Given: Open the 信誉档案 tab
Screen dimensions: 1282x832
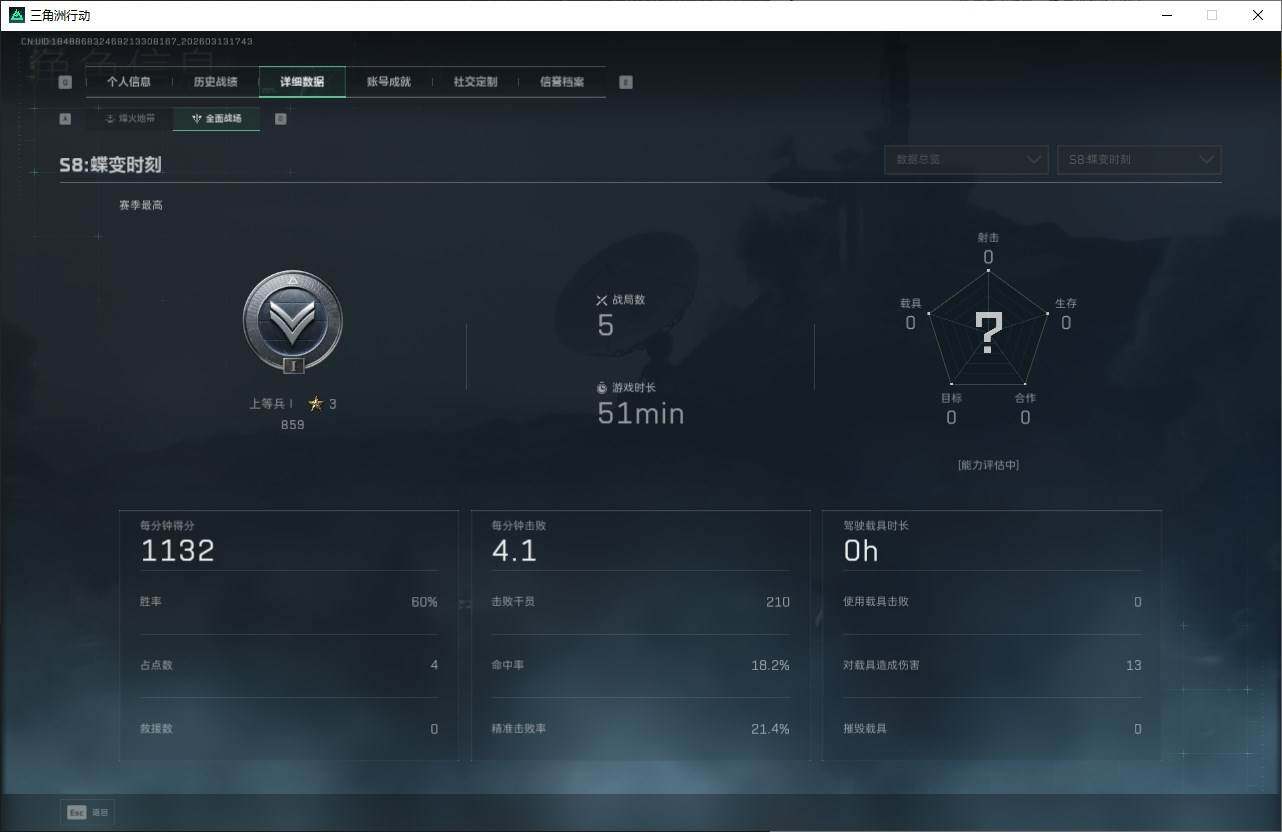Looking at the screenshot, I should pyautogui.click(x=562, y=82).
